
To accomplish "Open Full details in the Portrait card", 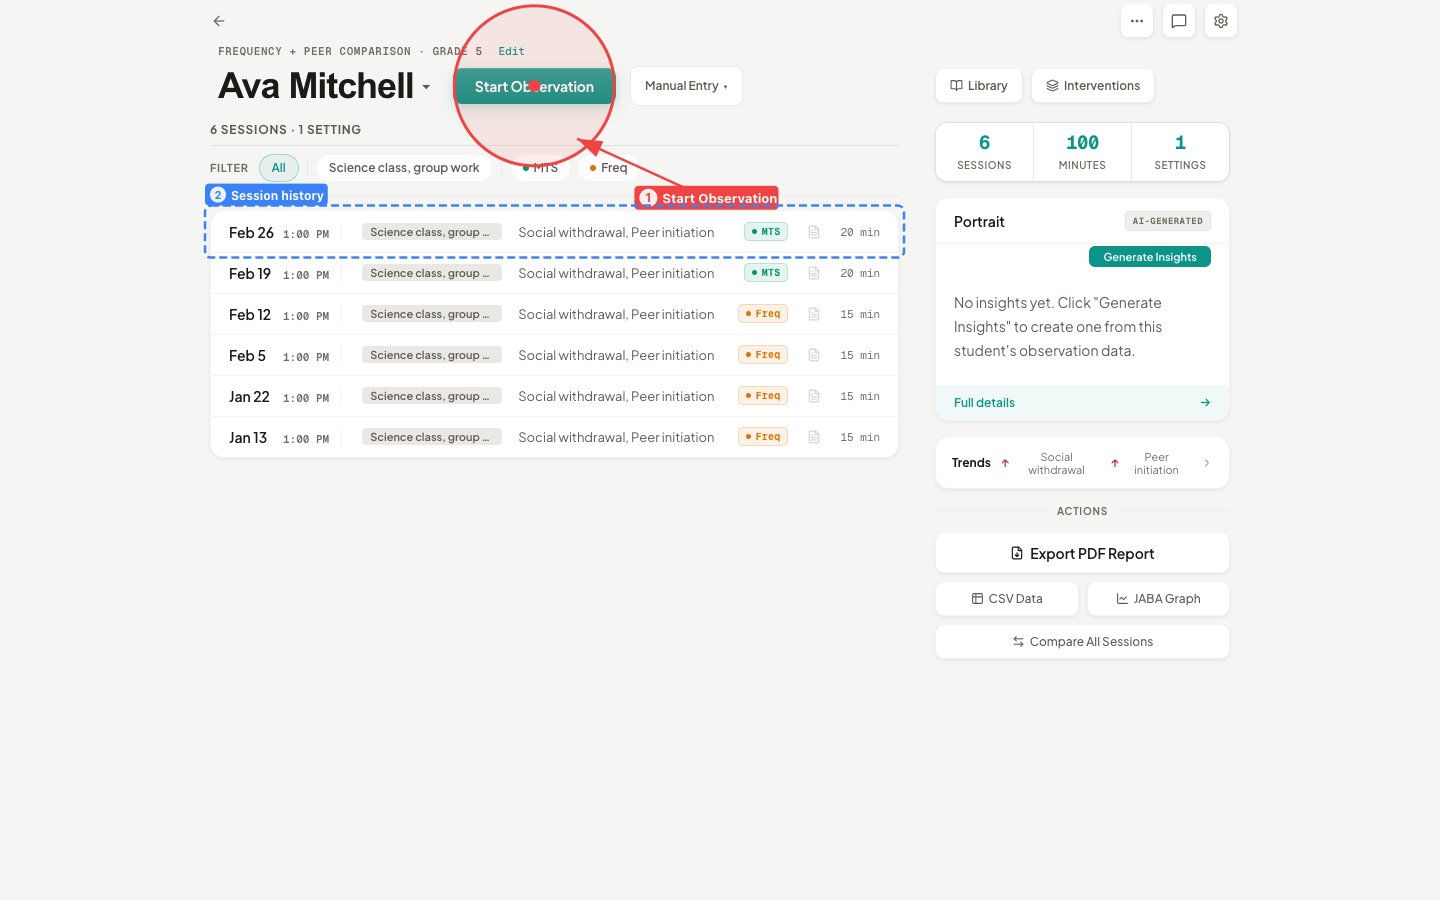I will [983, 402].
